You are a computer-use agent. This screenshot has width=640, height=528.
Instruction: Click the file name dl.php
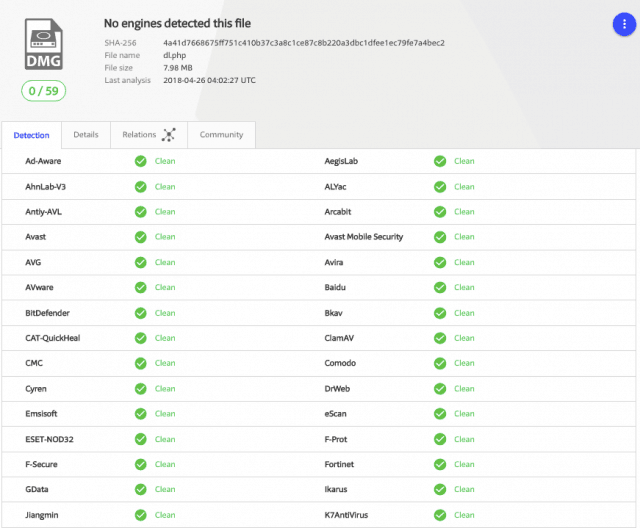point(174,55)
